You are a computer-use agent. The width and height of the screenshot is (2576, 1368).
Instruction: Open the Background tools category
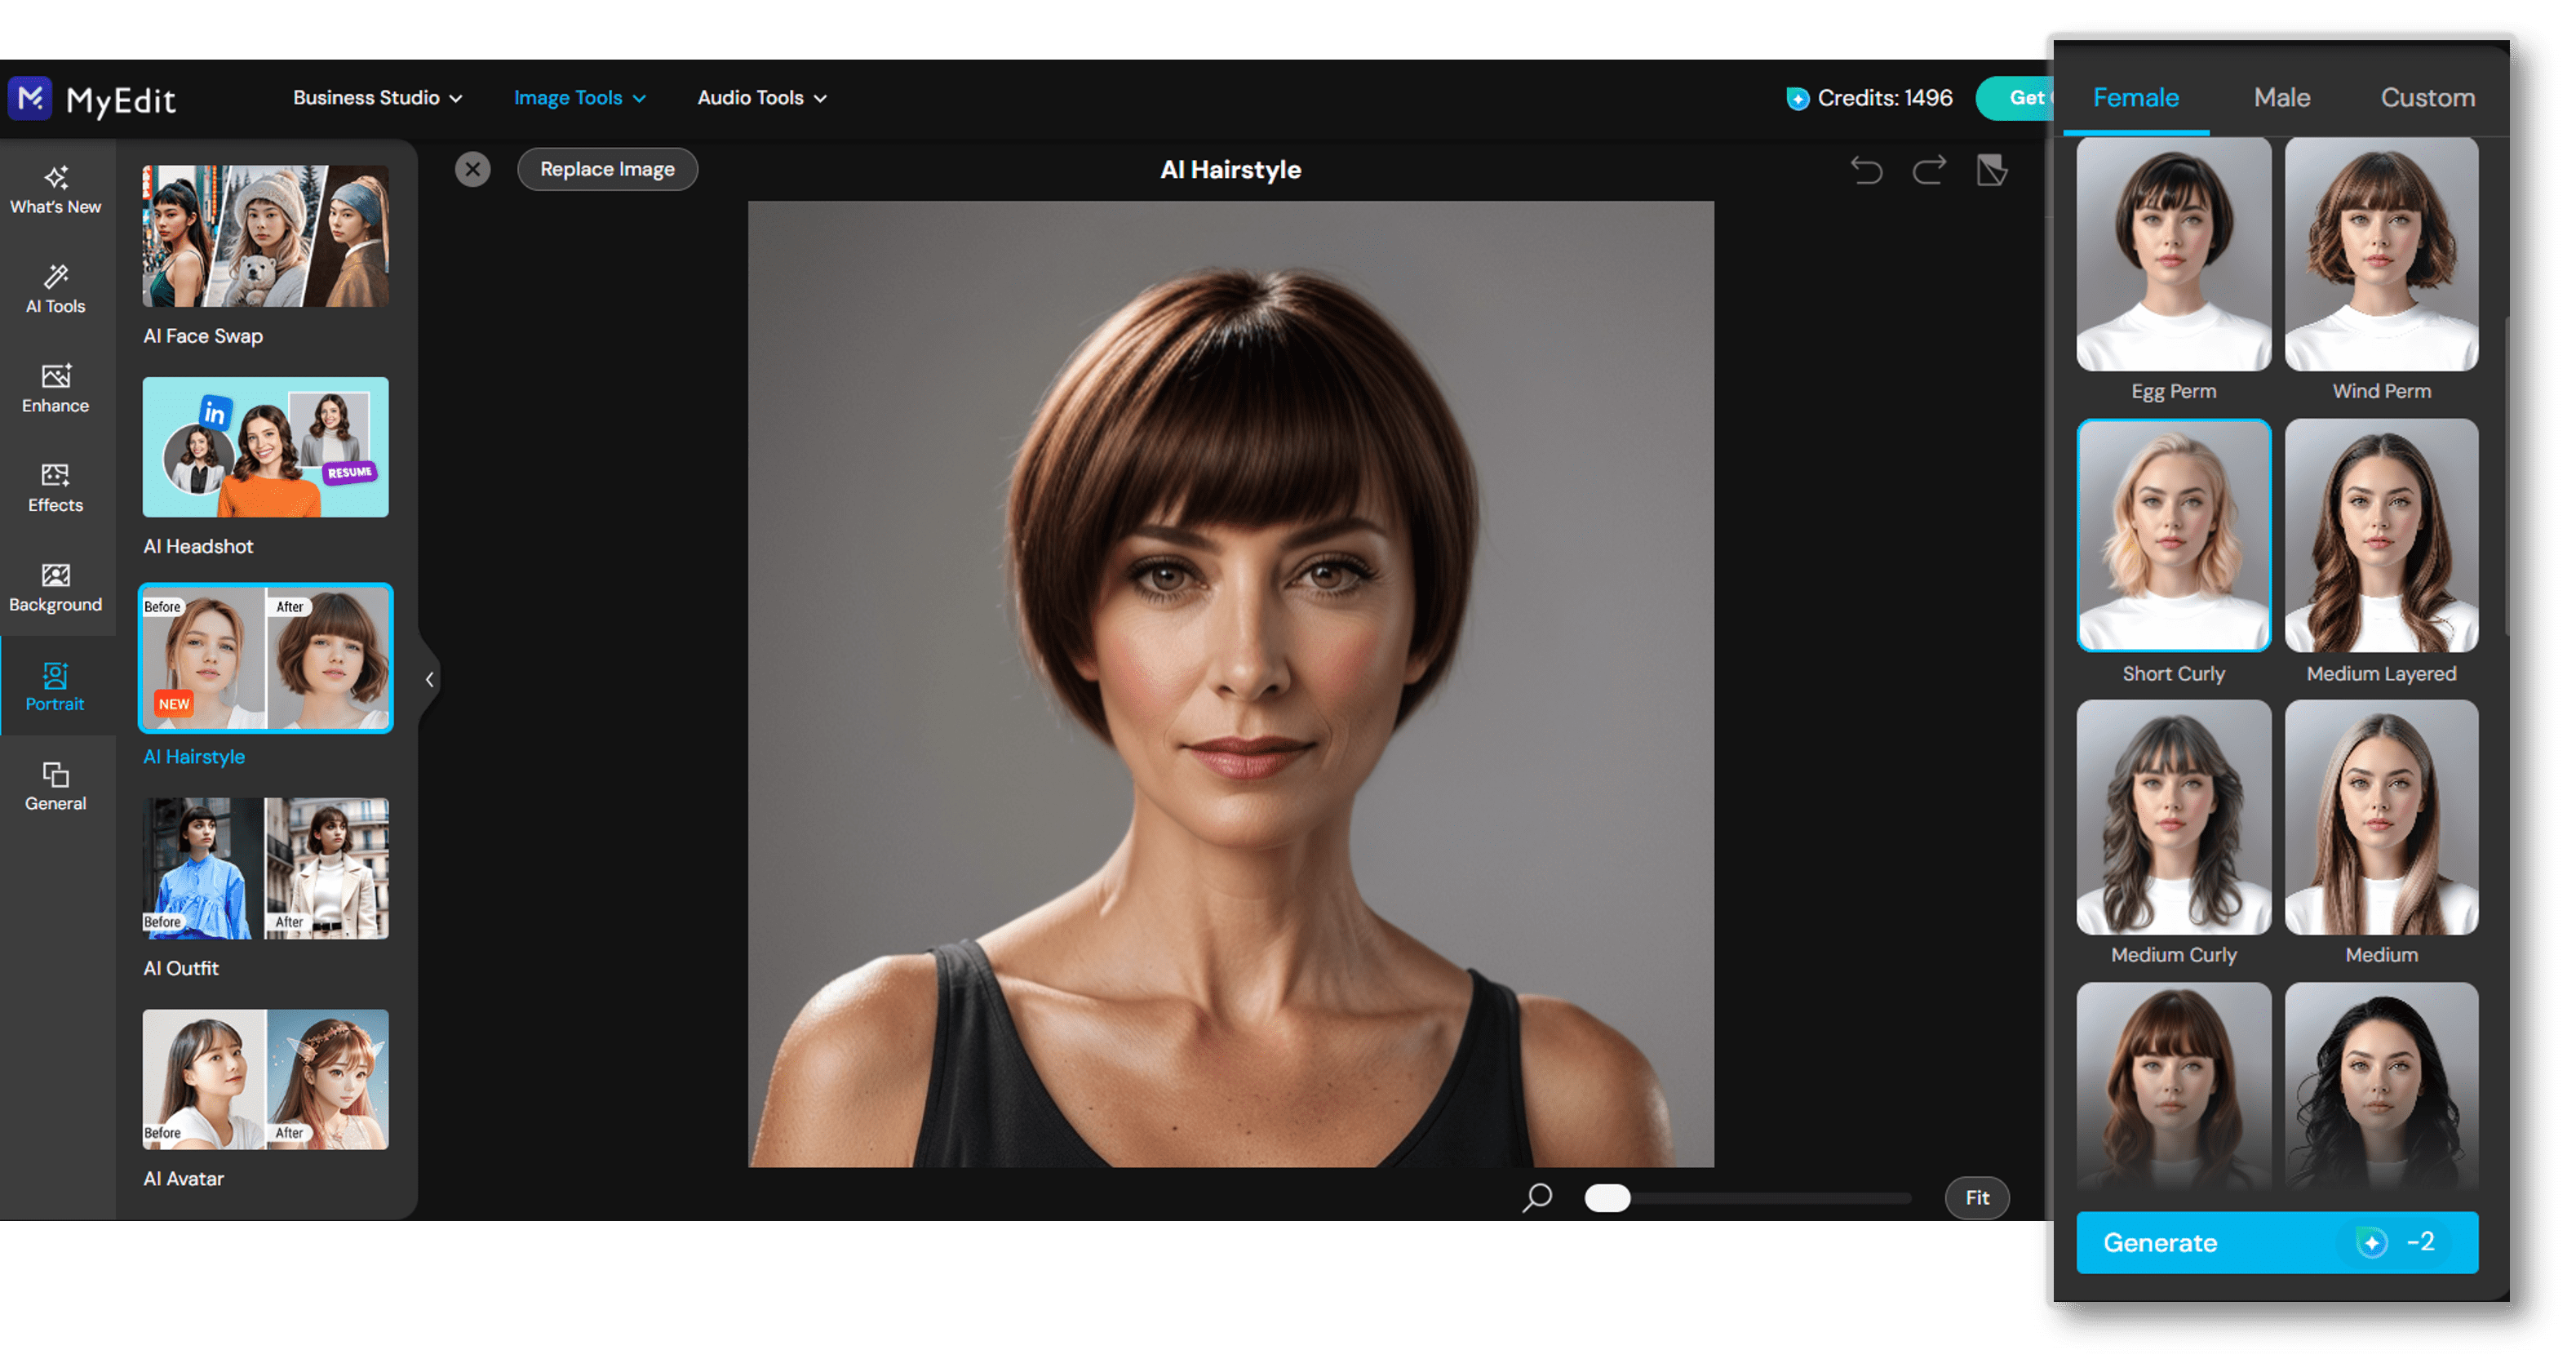56,587
